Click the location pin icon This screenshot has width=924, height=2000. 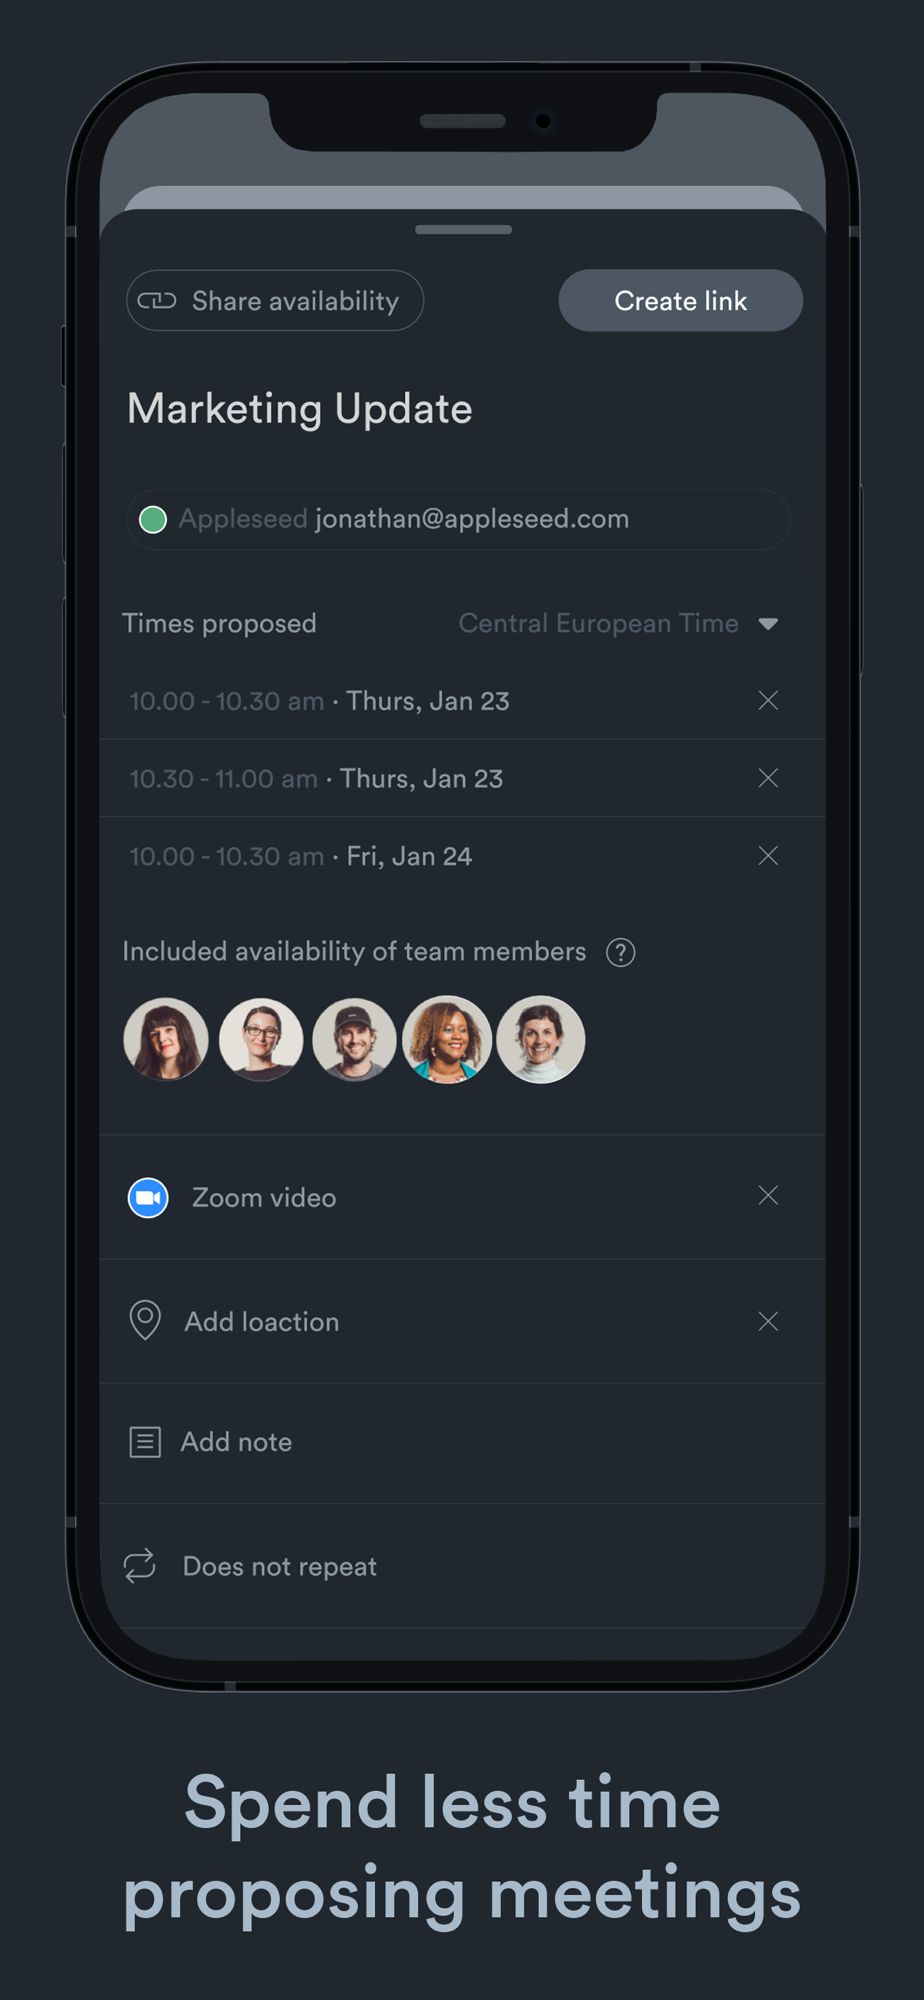tap(145, 1321)
